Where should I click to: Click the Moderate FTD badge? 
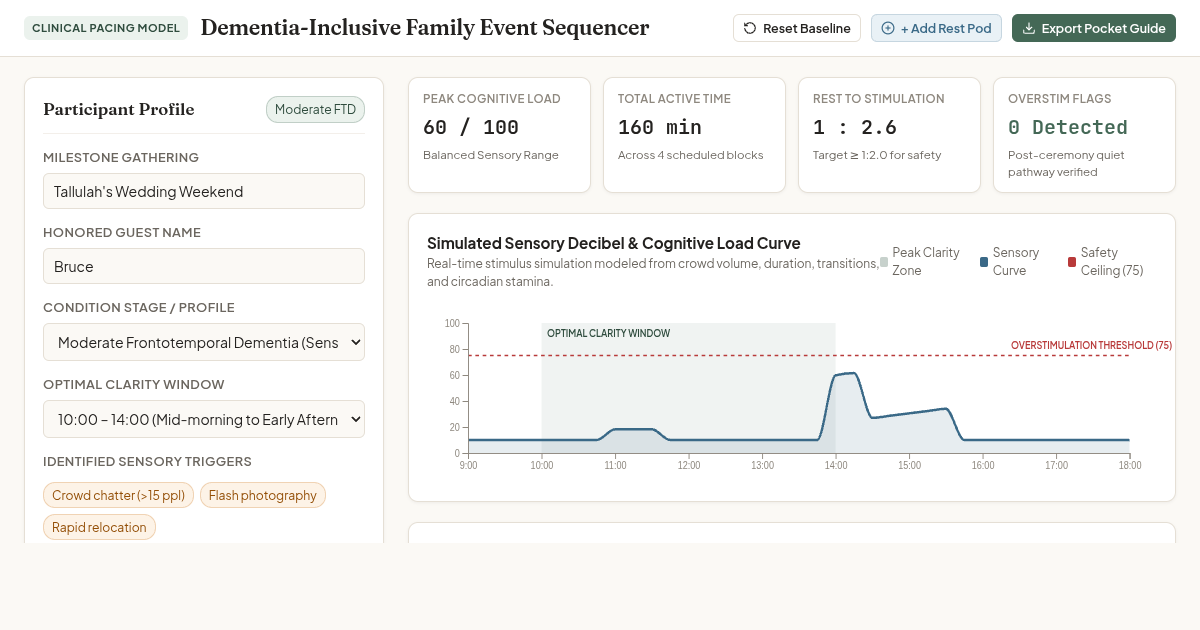coord(315,109)
